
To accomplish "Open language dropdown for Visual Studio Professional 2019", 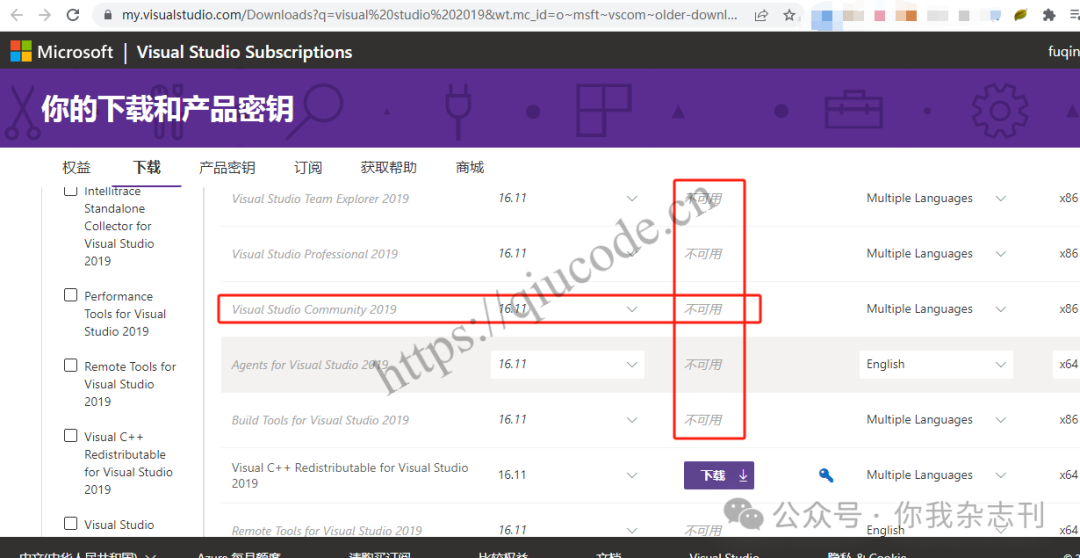I will pyautogui.click(x=936, y=254).
